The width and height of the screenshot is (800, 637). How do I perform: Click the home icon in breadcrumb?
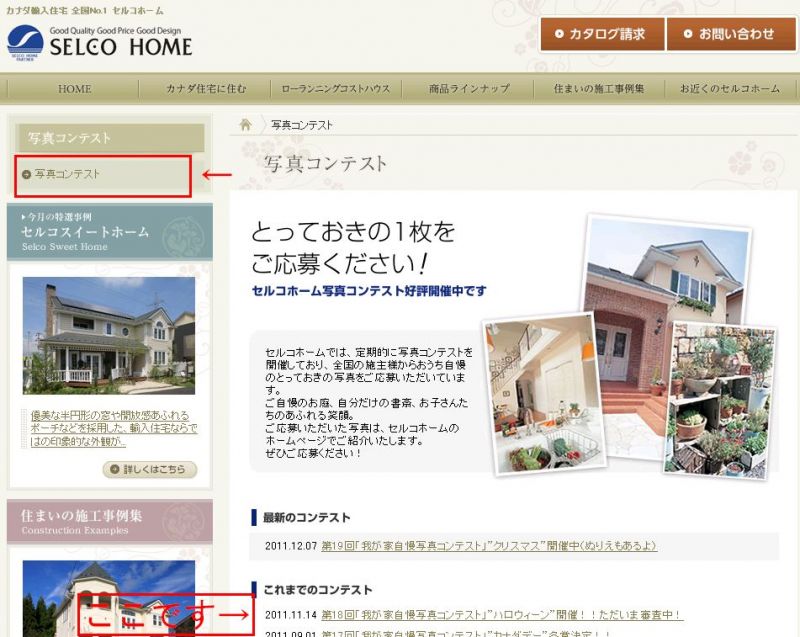tap(245, 124)
